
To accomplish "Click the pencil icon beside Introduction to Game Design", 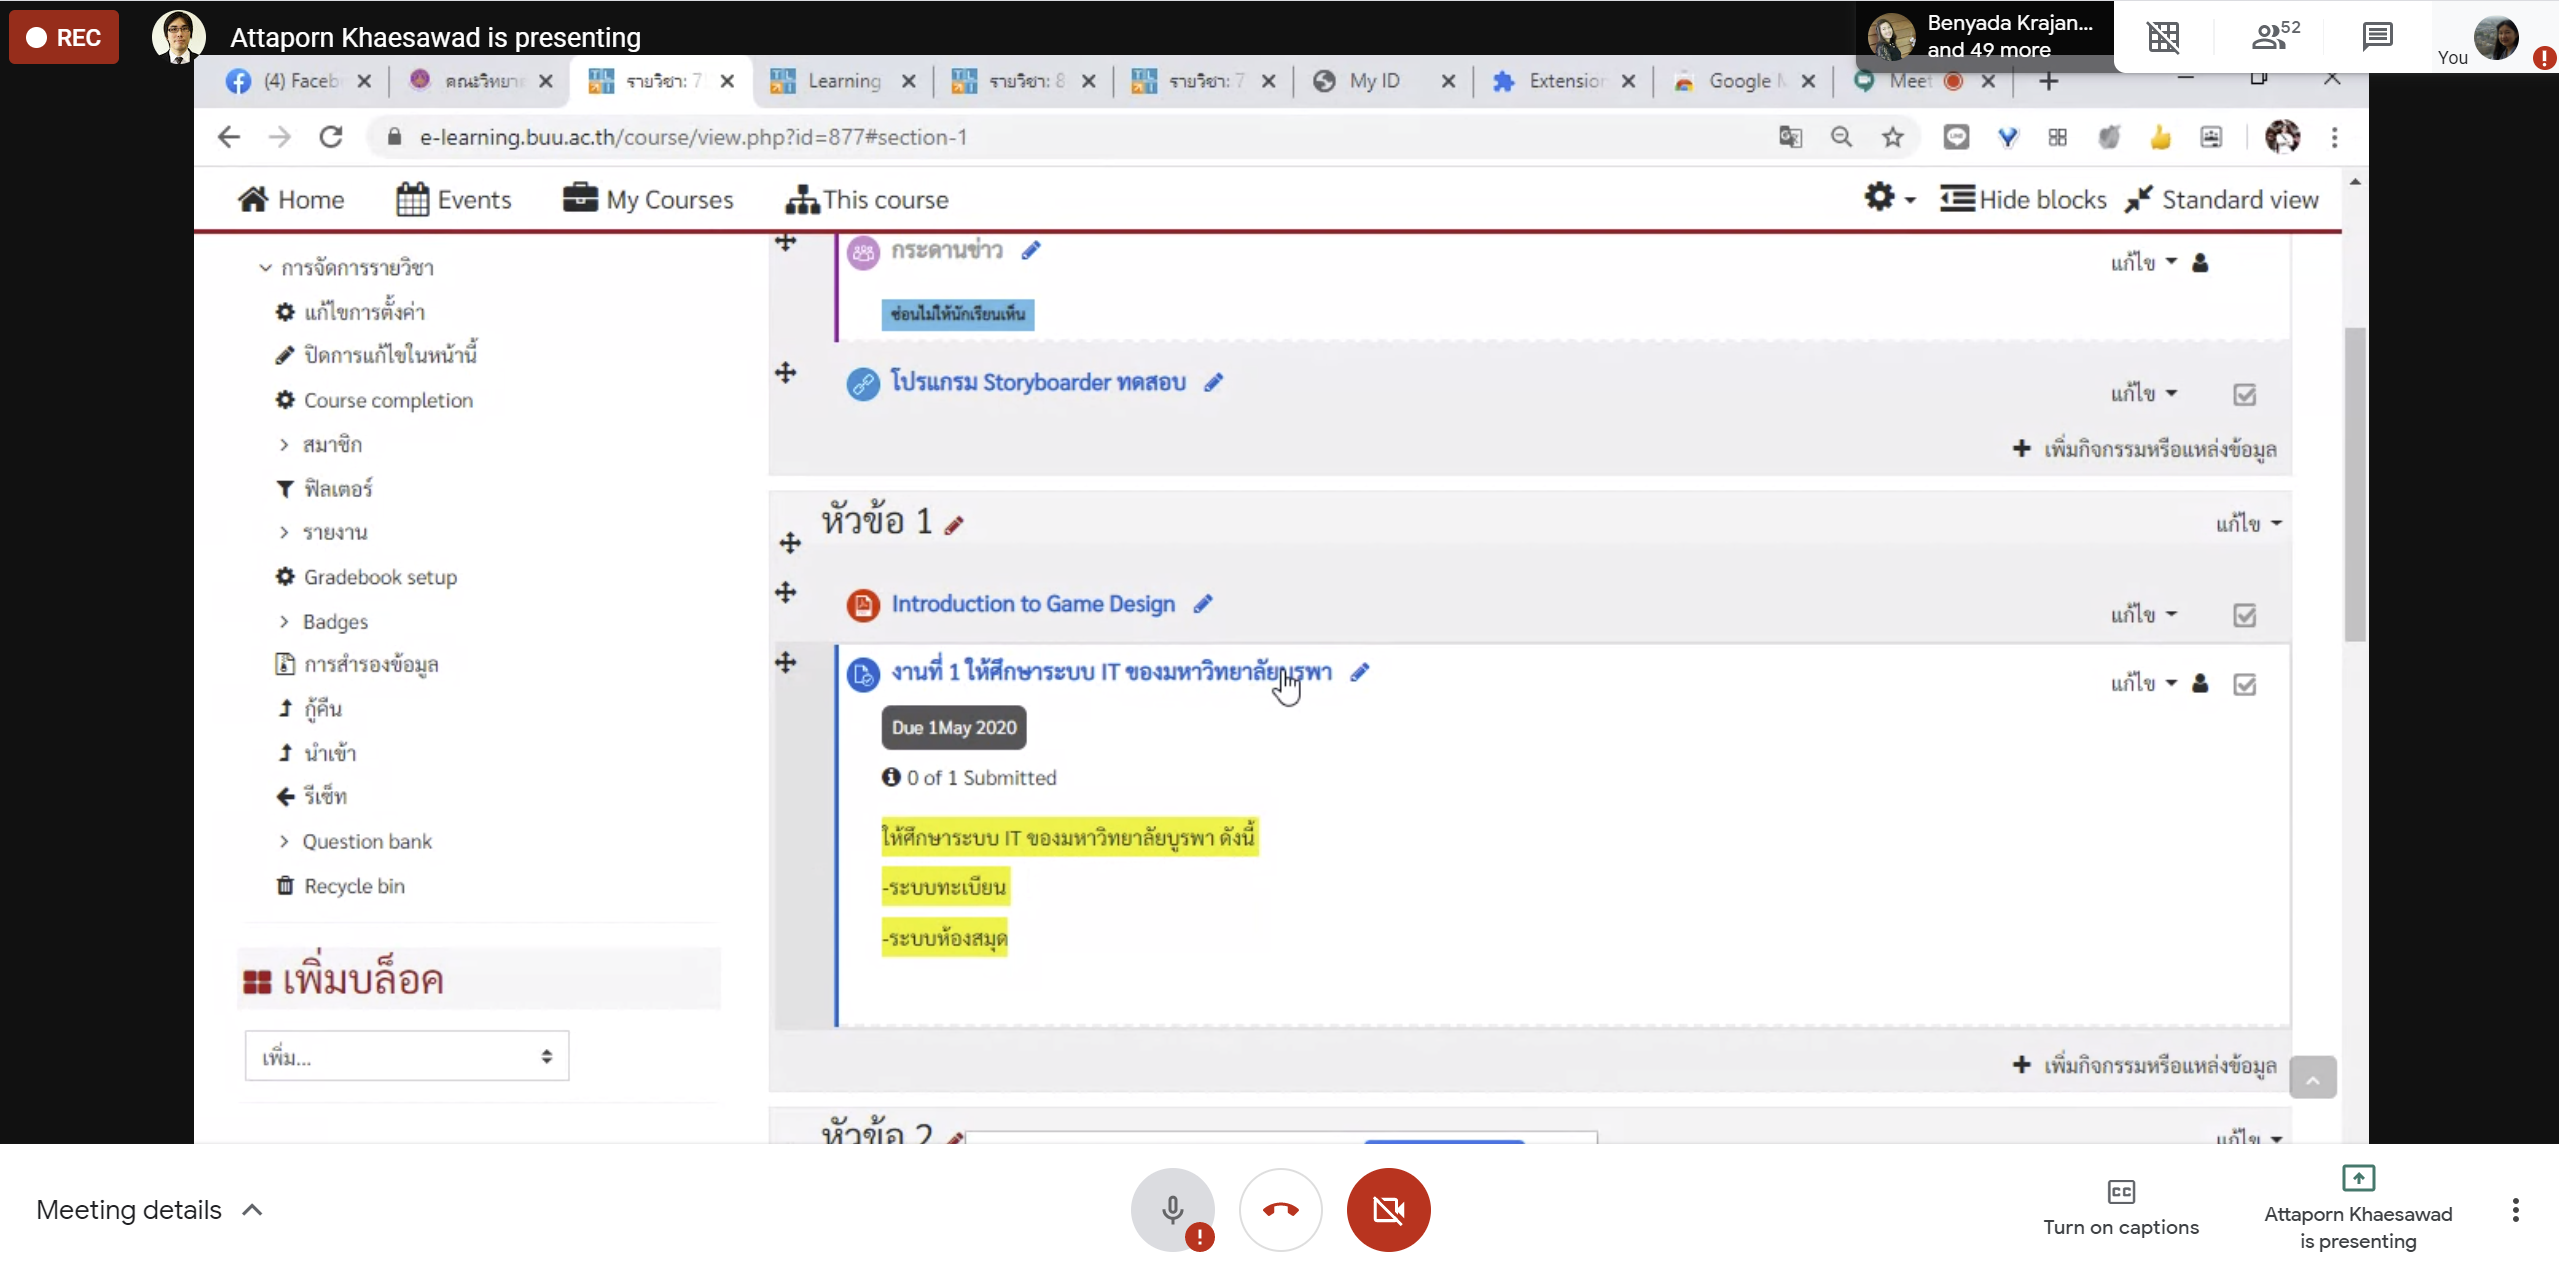I will coord(1203,604).
